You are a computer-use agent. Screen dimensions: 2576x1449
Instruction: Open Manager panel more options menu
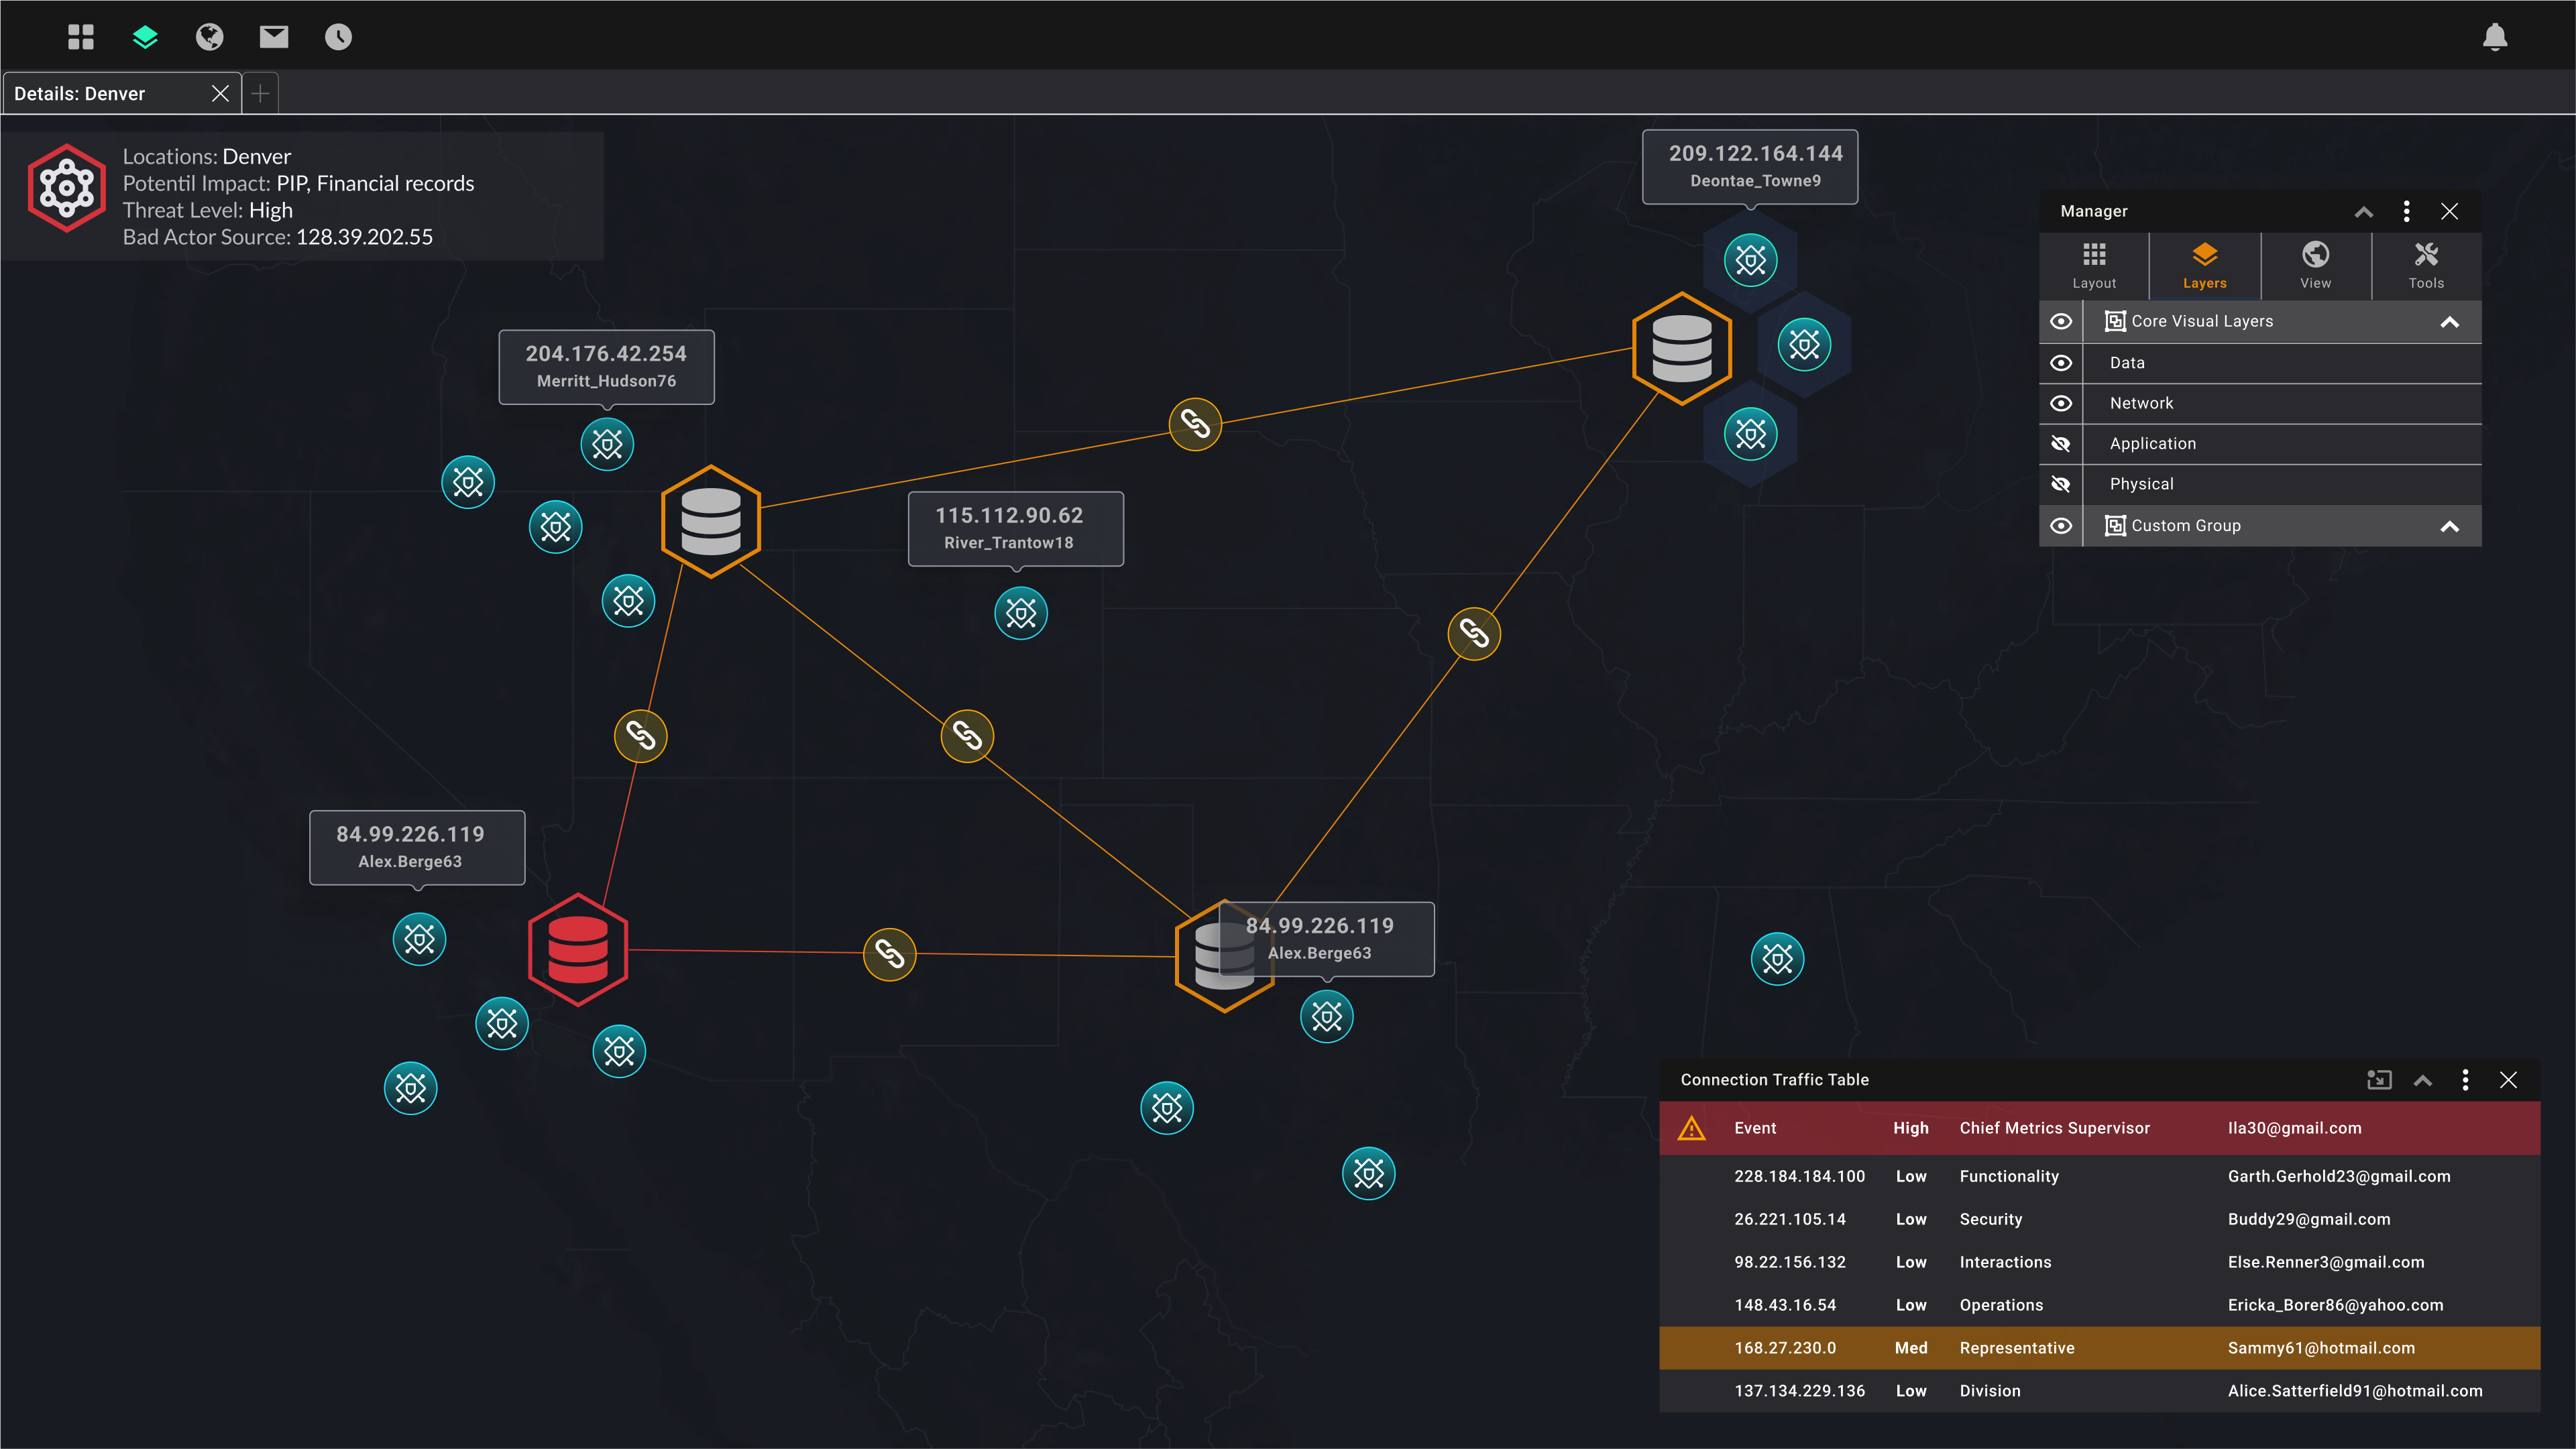click(x=2407, y=211)
